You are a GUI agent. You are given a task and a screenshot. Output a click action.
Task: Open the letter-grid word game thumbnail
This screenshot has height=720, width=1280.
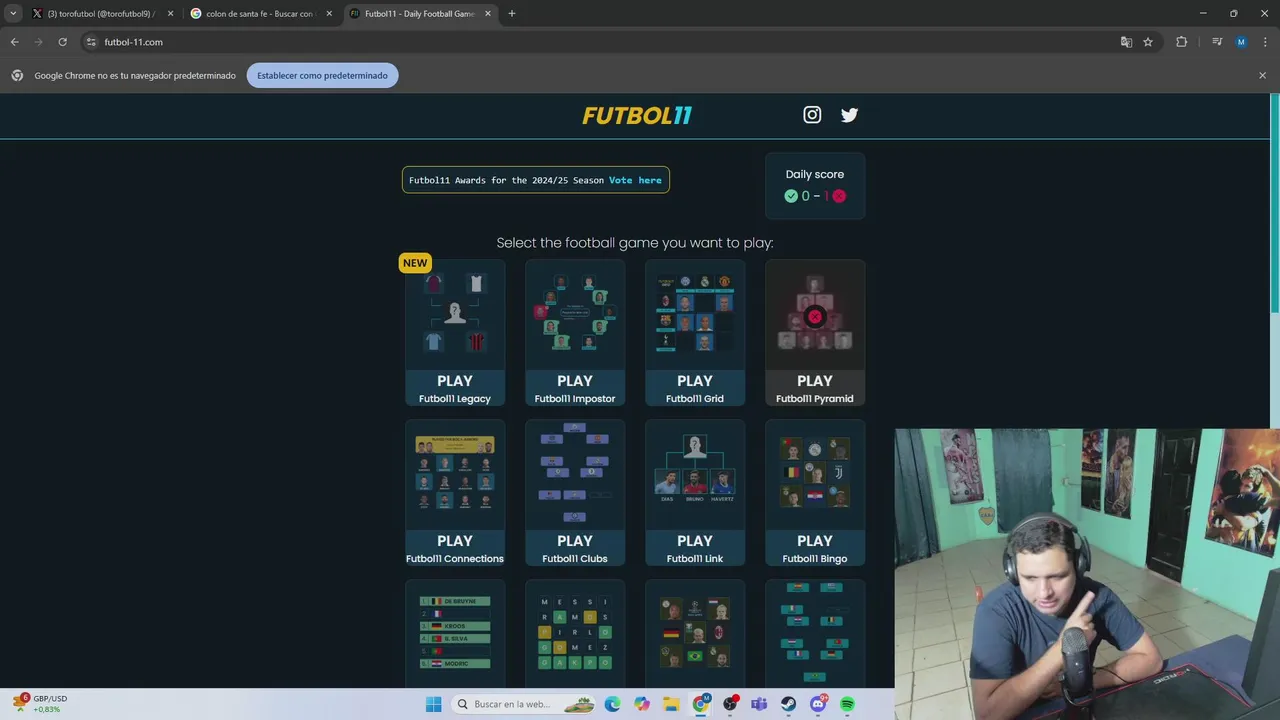point(575,633)
